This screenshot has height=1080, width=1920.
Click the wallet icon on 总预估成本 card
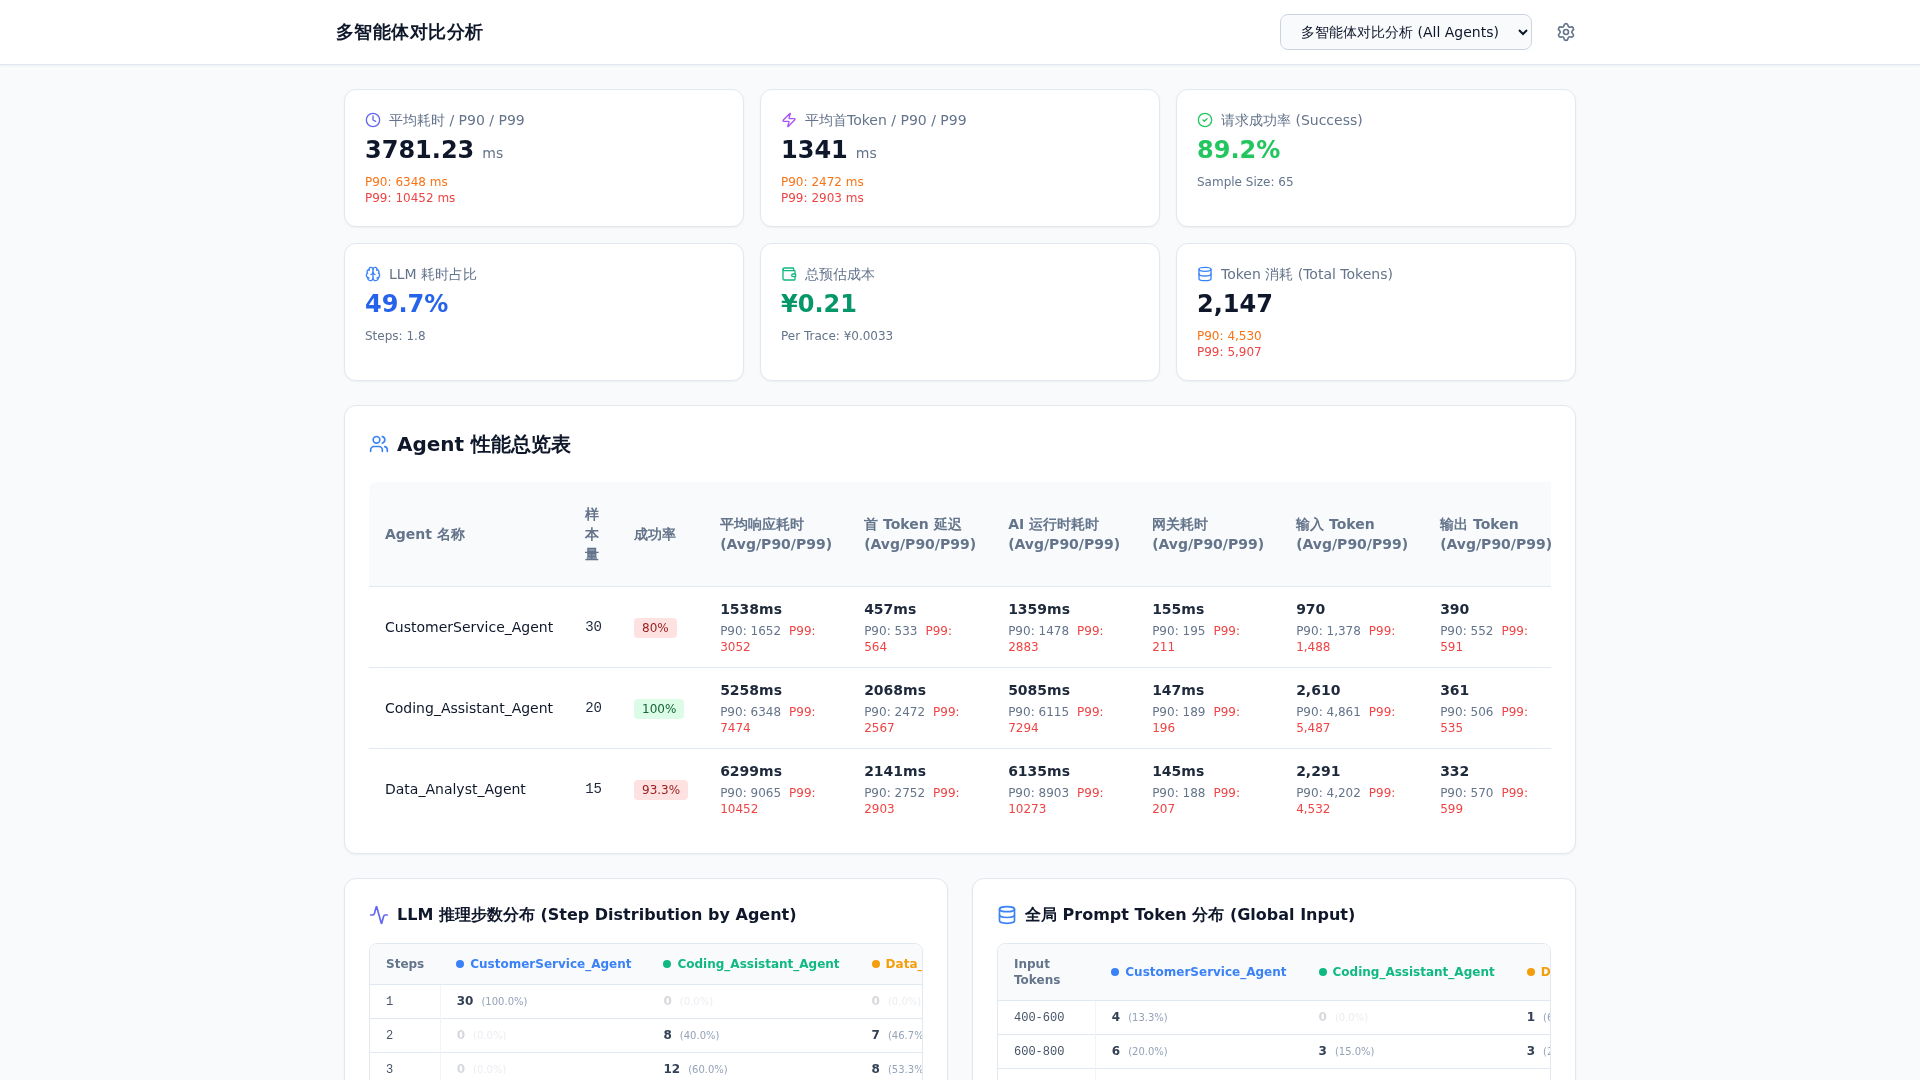pos(789,274)
